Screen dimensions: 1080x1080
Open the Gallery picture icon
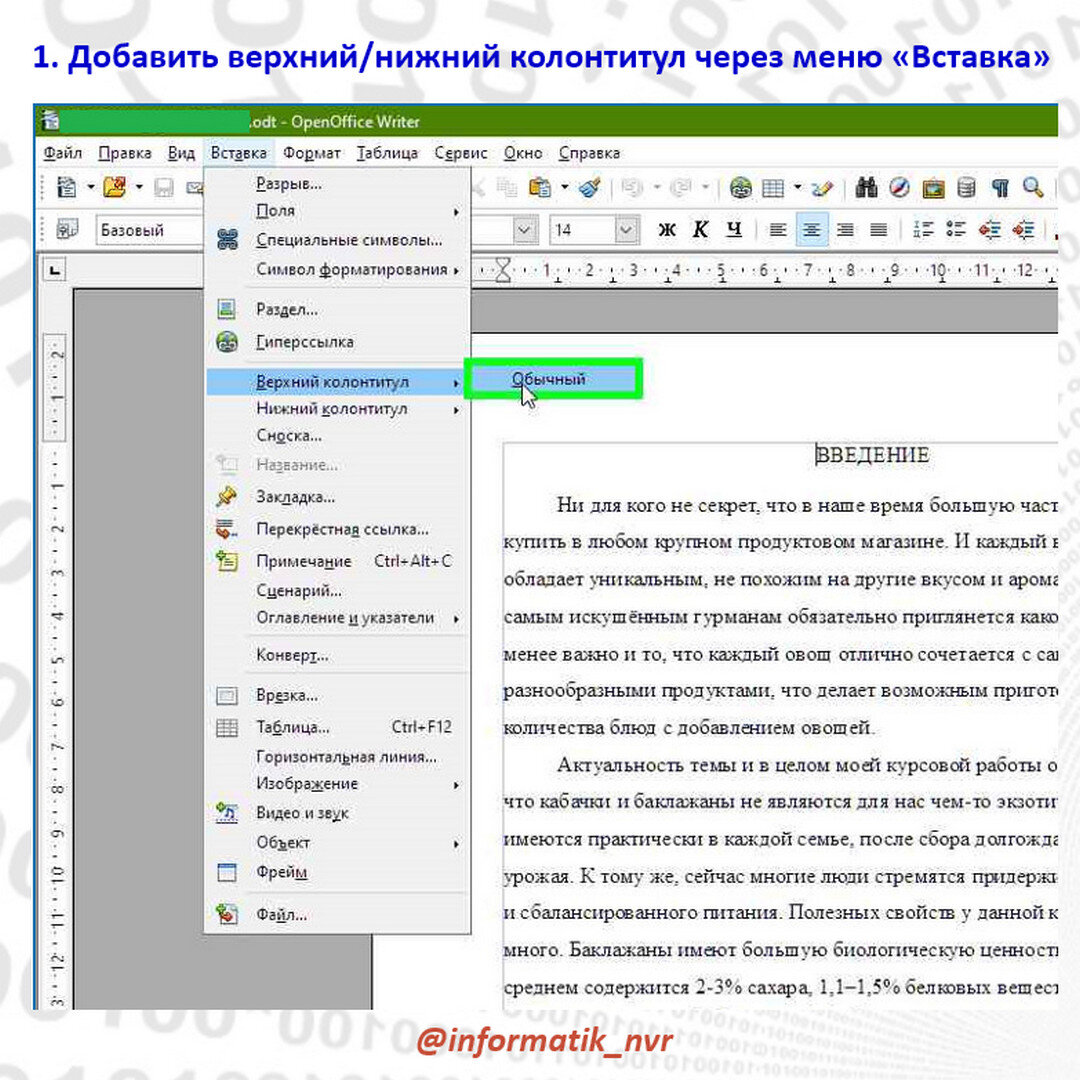pyautogui.click(x=933, y=187)
